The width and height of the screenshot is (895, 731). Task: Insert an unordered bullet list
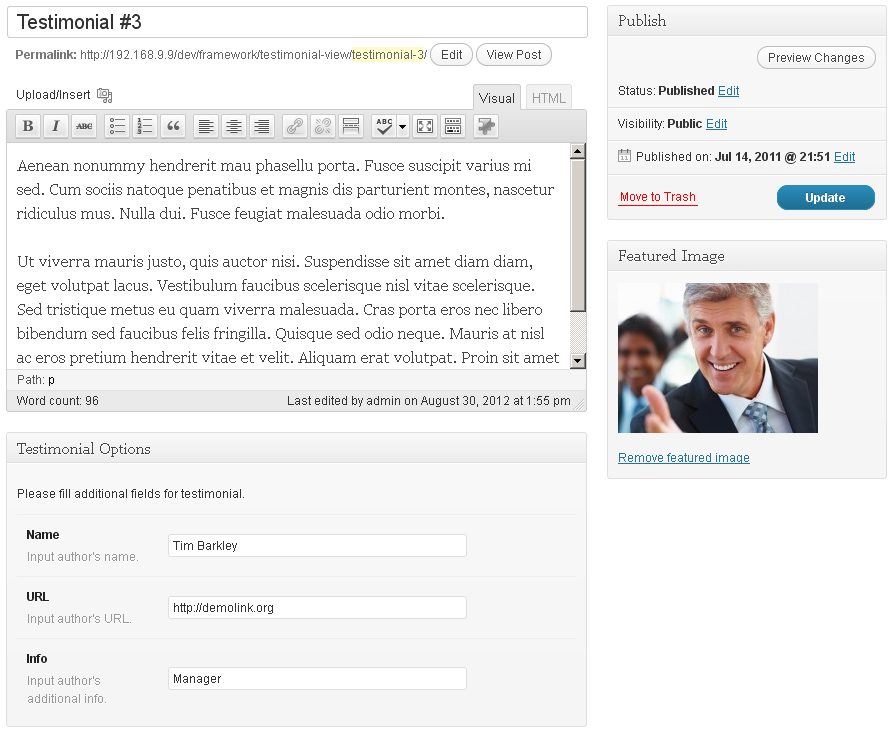118,126
